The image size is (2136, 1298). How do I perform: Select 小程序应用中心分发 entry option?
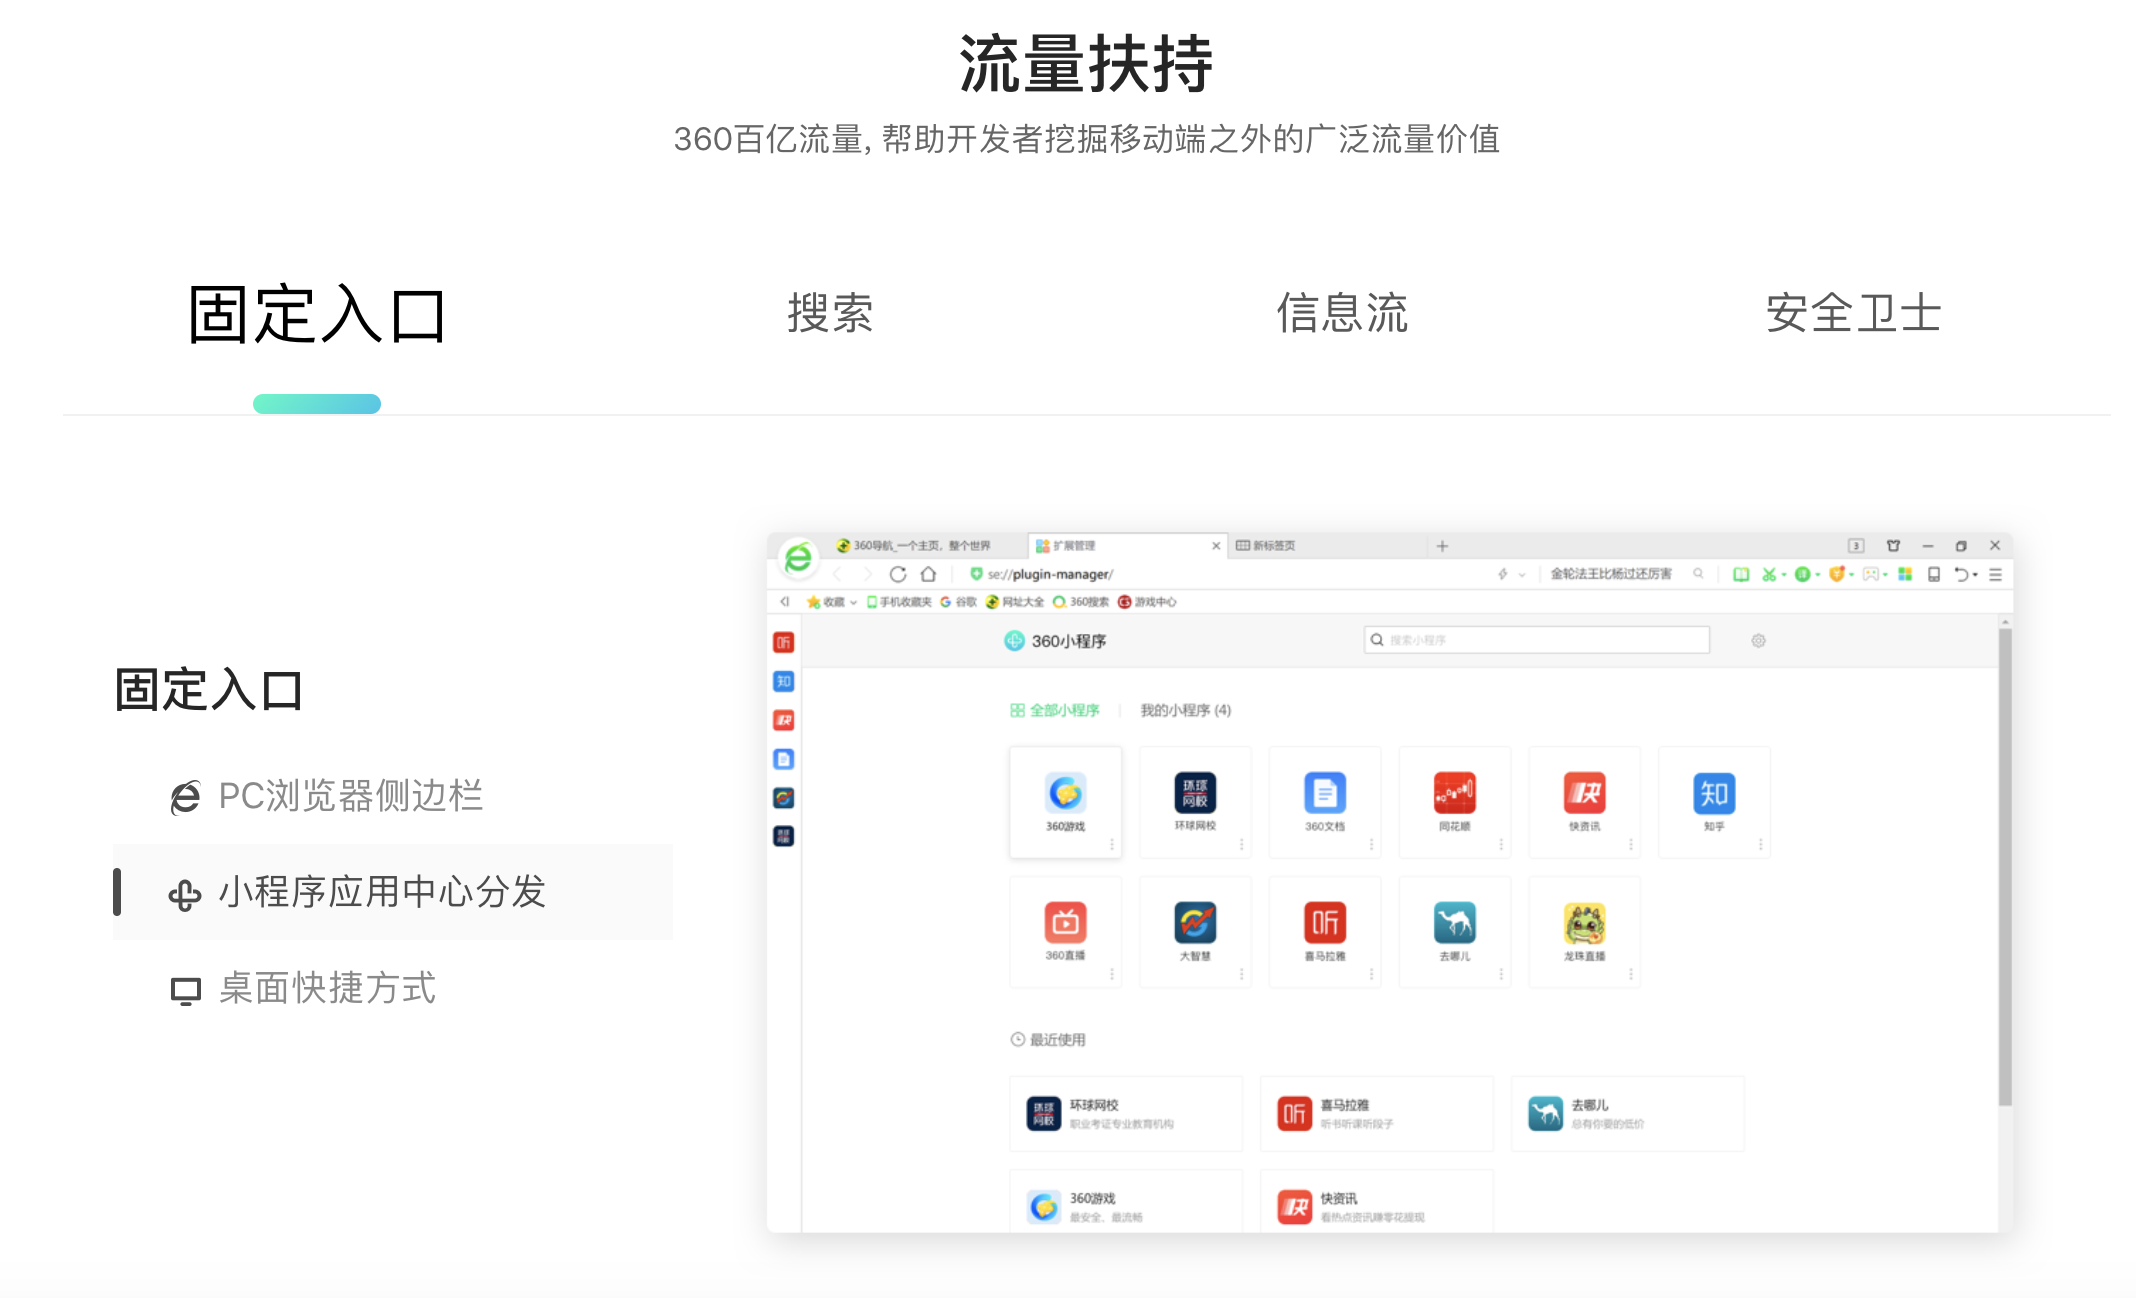tap(393, 892)
